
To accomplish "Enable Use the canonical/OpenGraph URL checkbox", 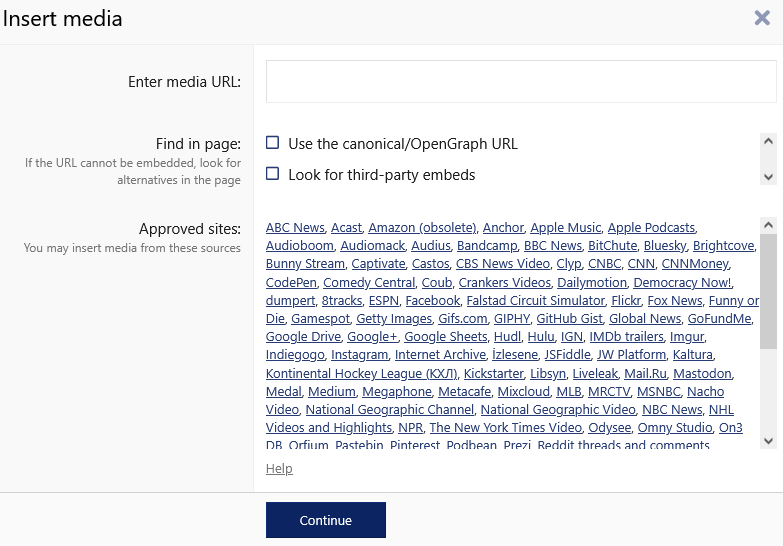I will (x=272, y=143).
